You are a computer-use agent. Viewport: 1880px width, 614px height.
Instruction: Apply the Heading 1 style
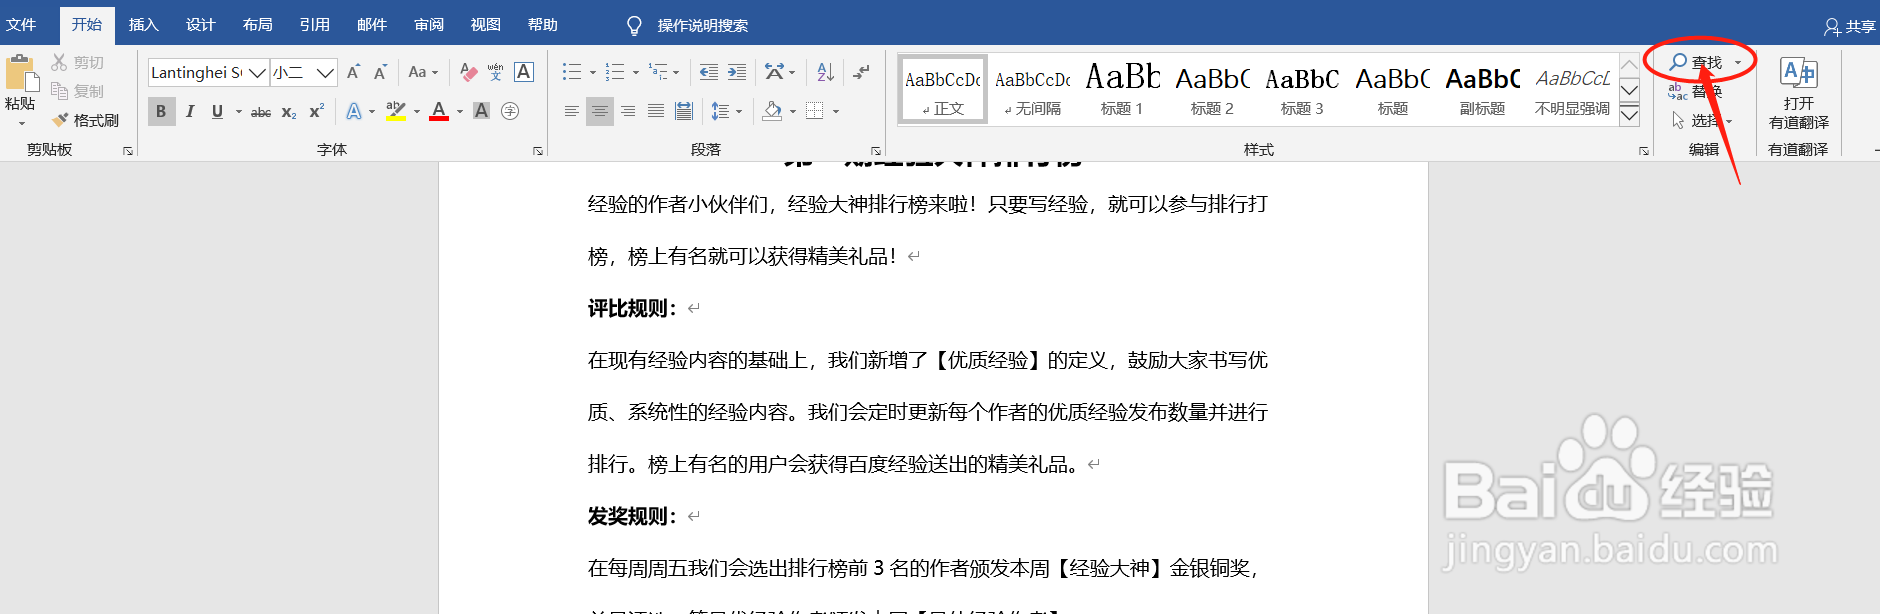pyautogui.click(x=1122, y=89)
